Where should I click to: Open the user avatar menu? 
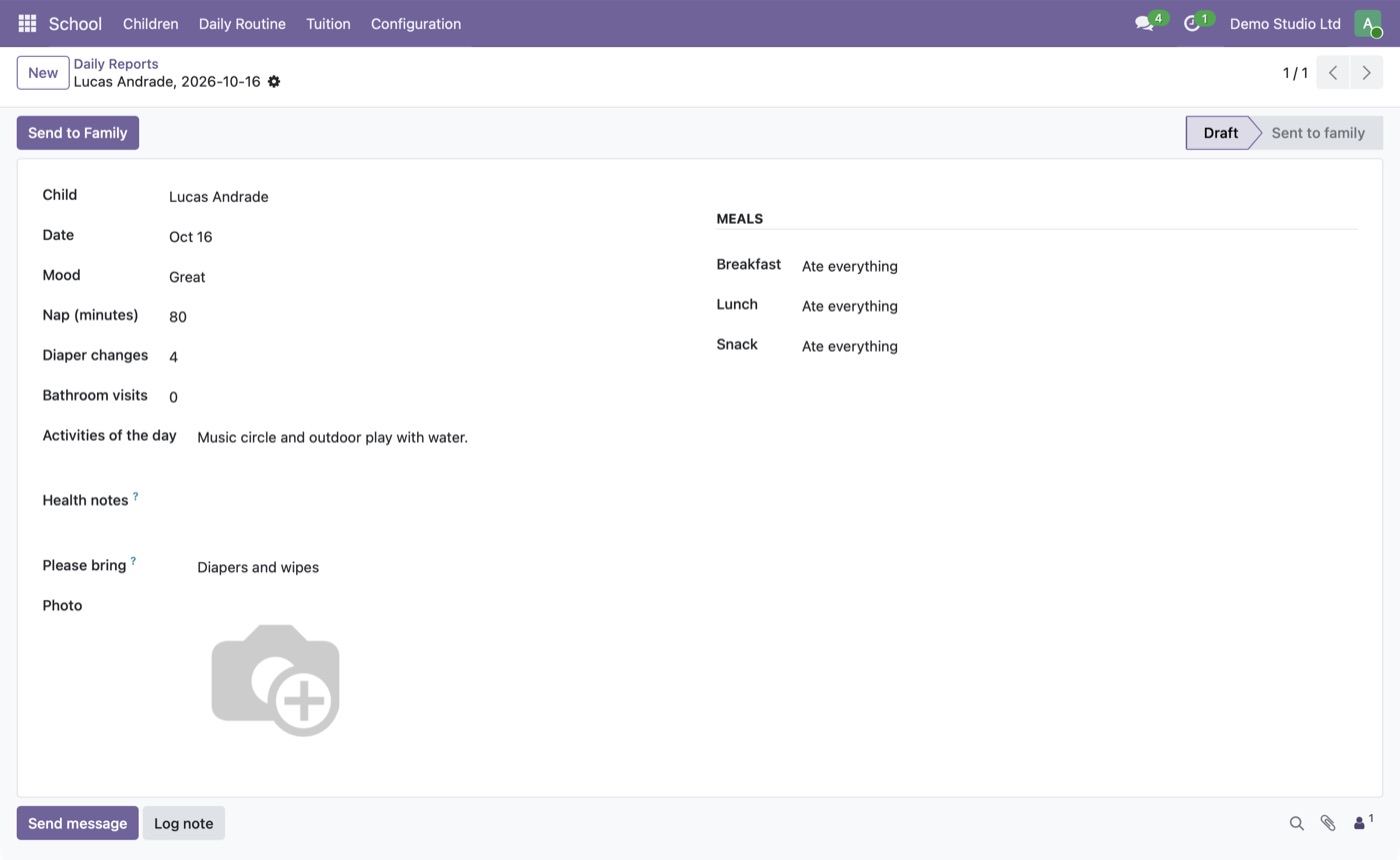[1367, 23]
